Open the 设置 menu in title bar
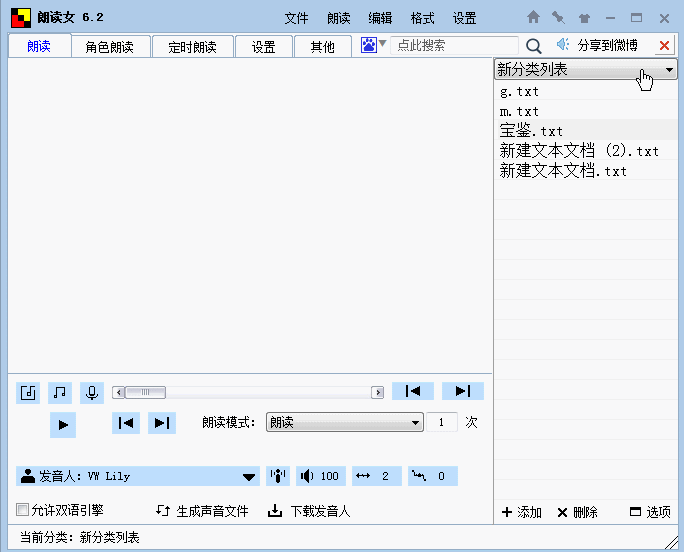The height and width of the screenshot is (552, 684). pos(464,18)
